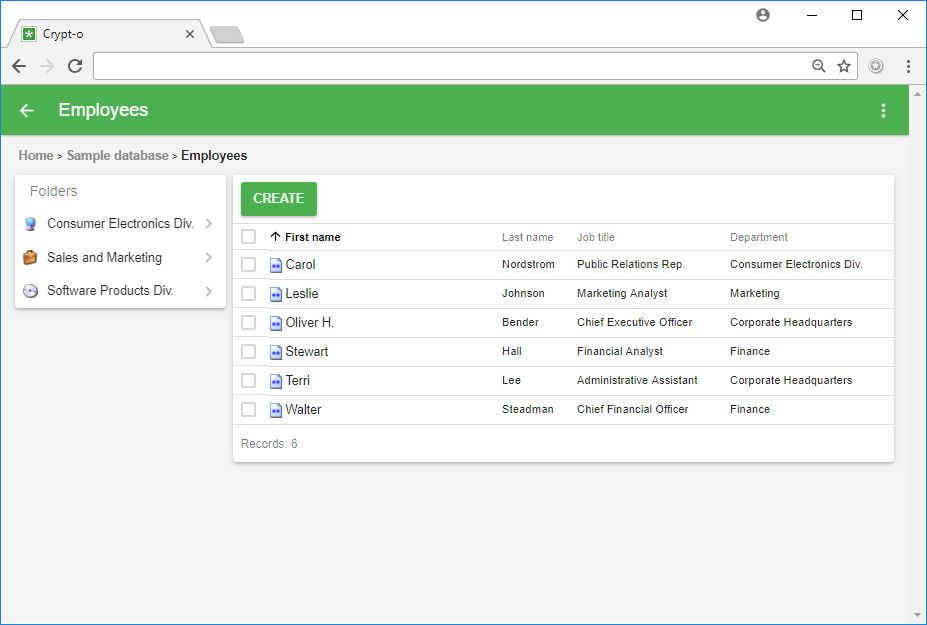
Task: Sort by Department column header
Action: (759, 237)
